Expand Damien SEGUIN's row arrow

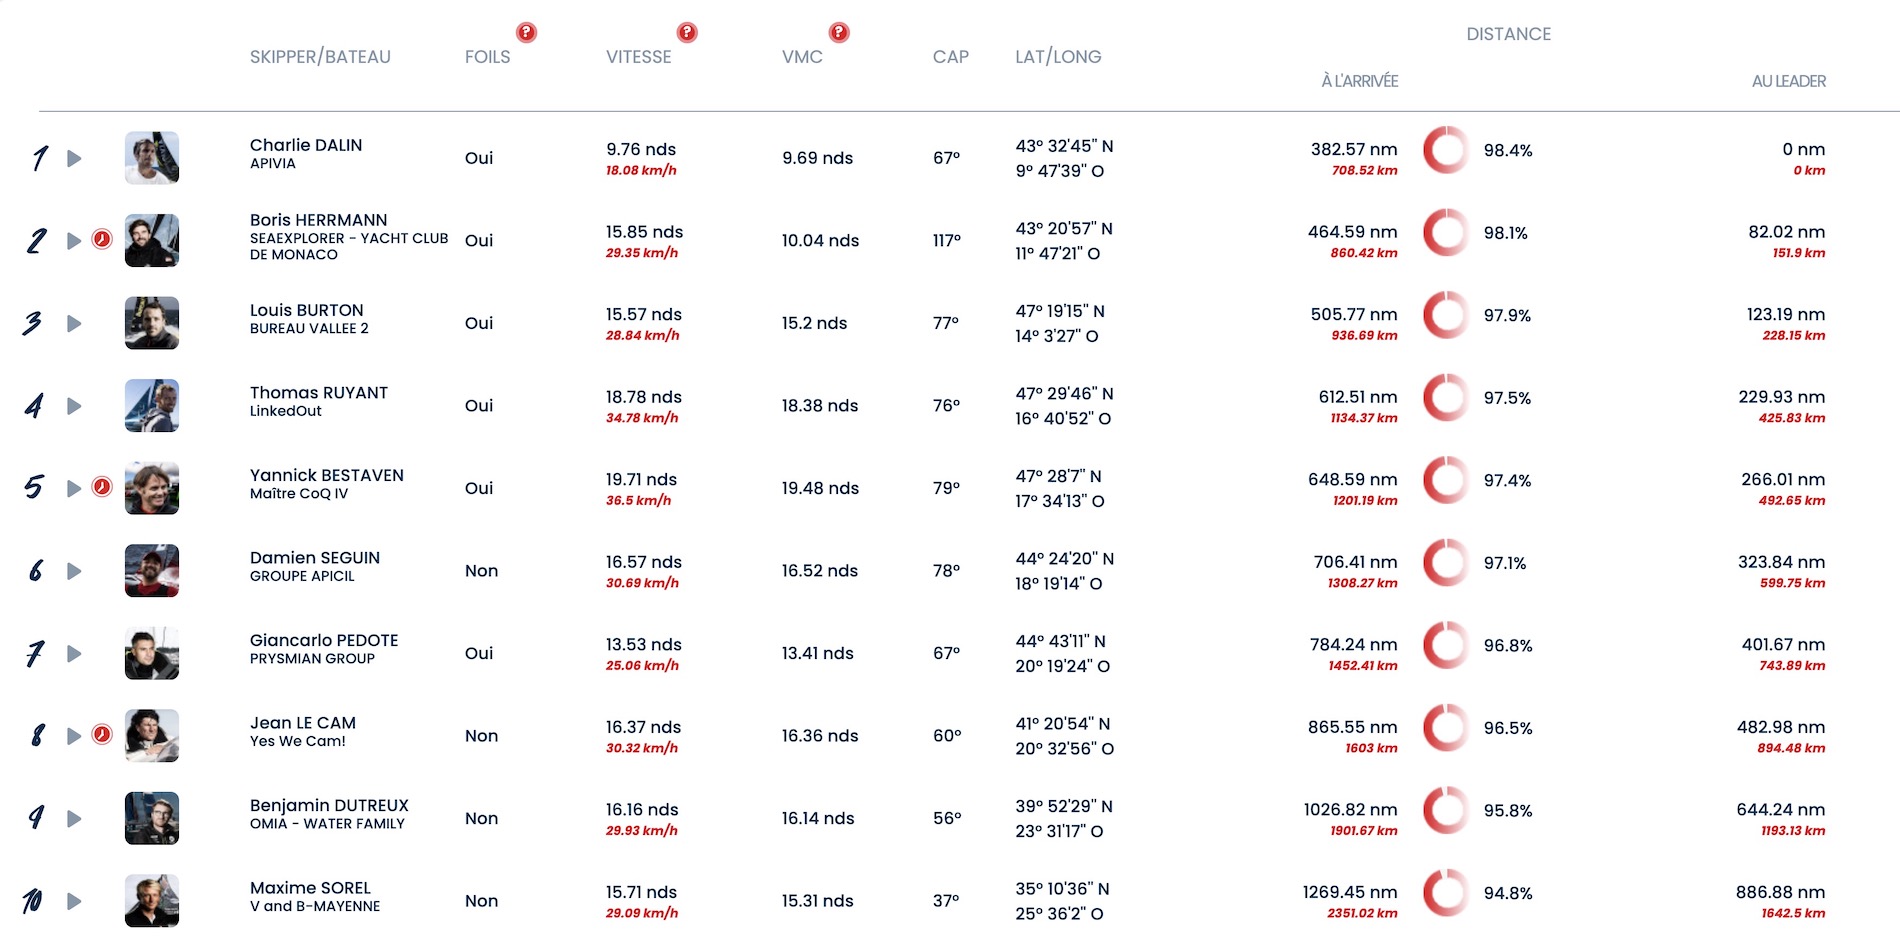coord(74,571)
